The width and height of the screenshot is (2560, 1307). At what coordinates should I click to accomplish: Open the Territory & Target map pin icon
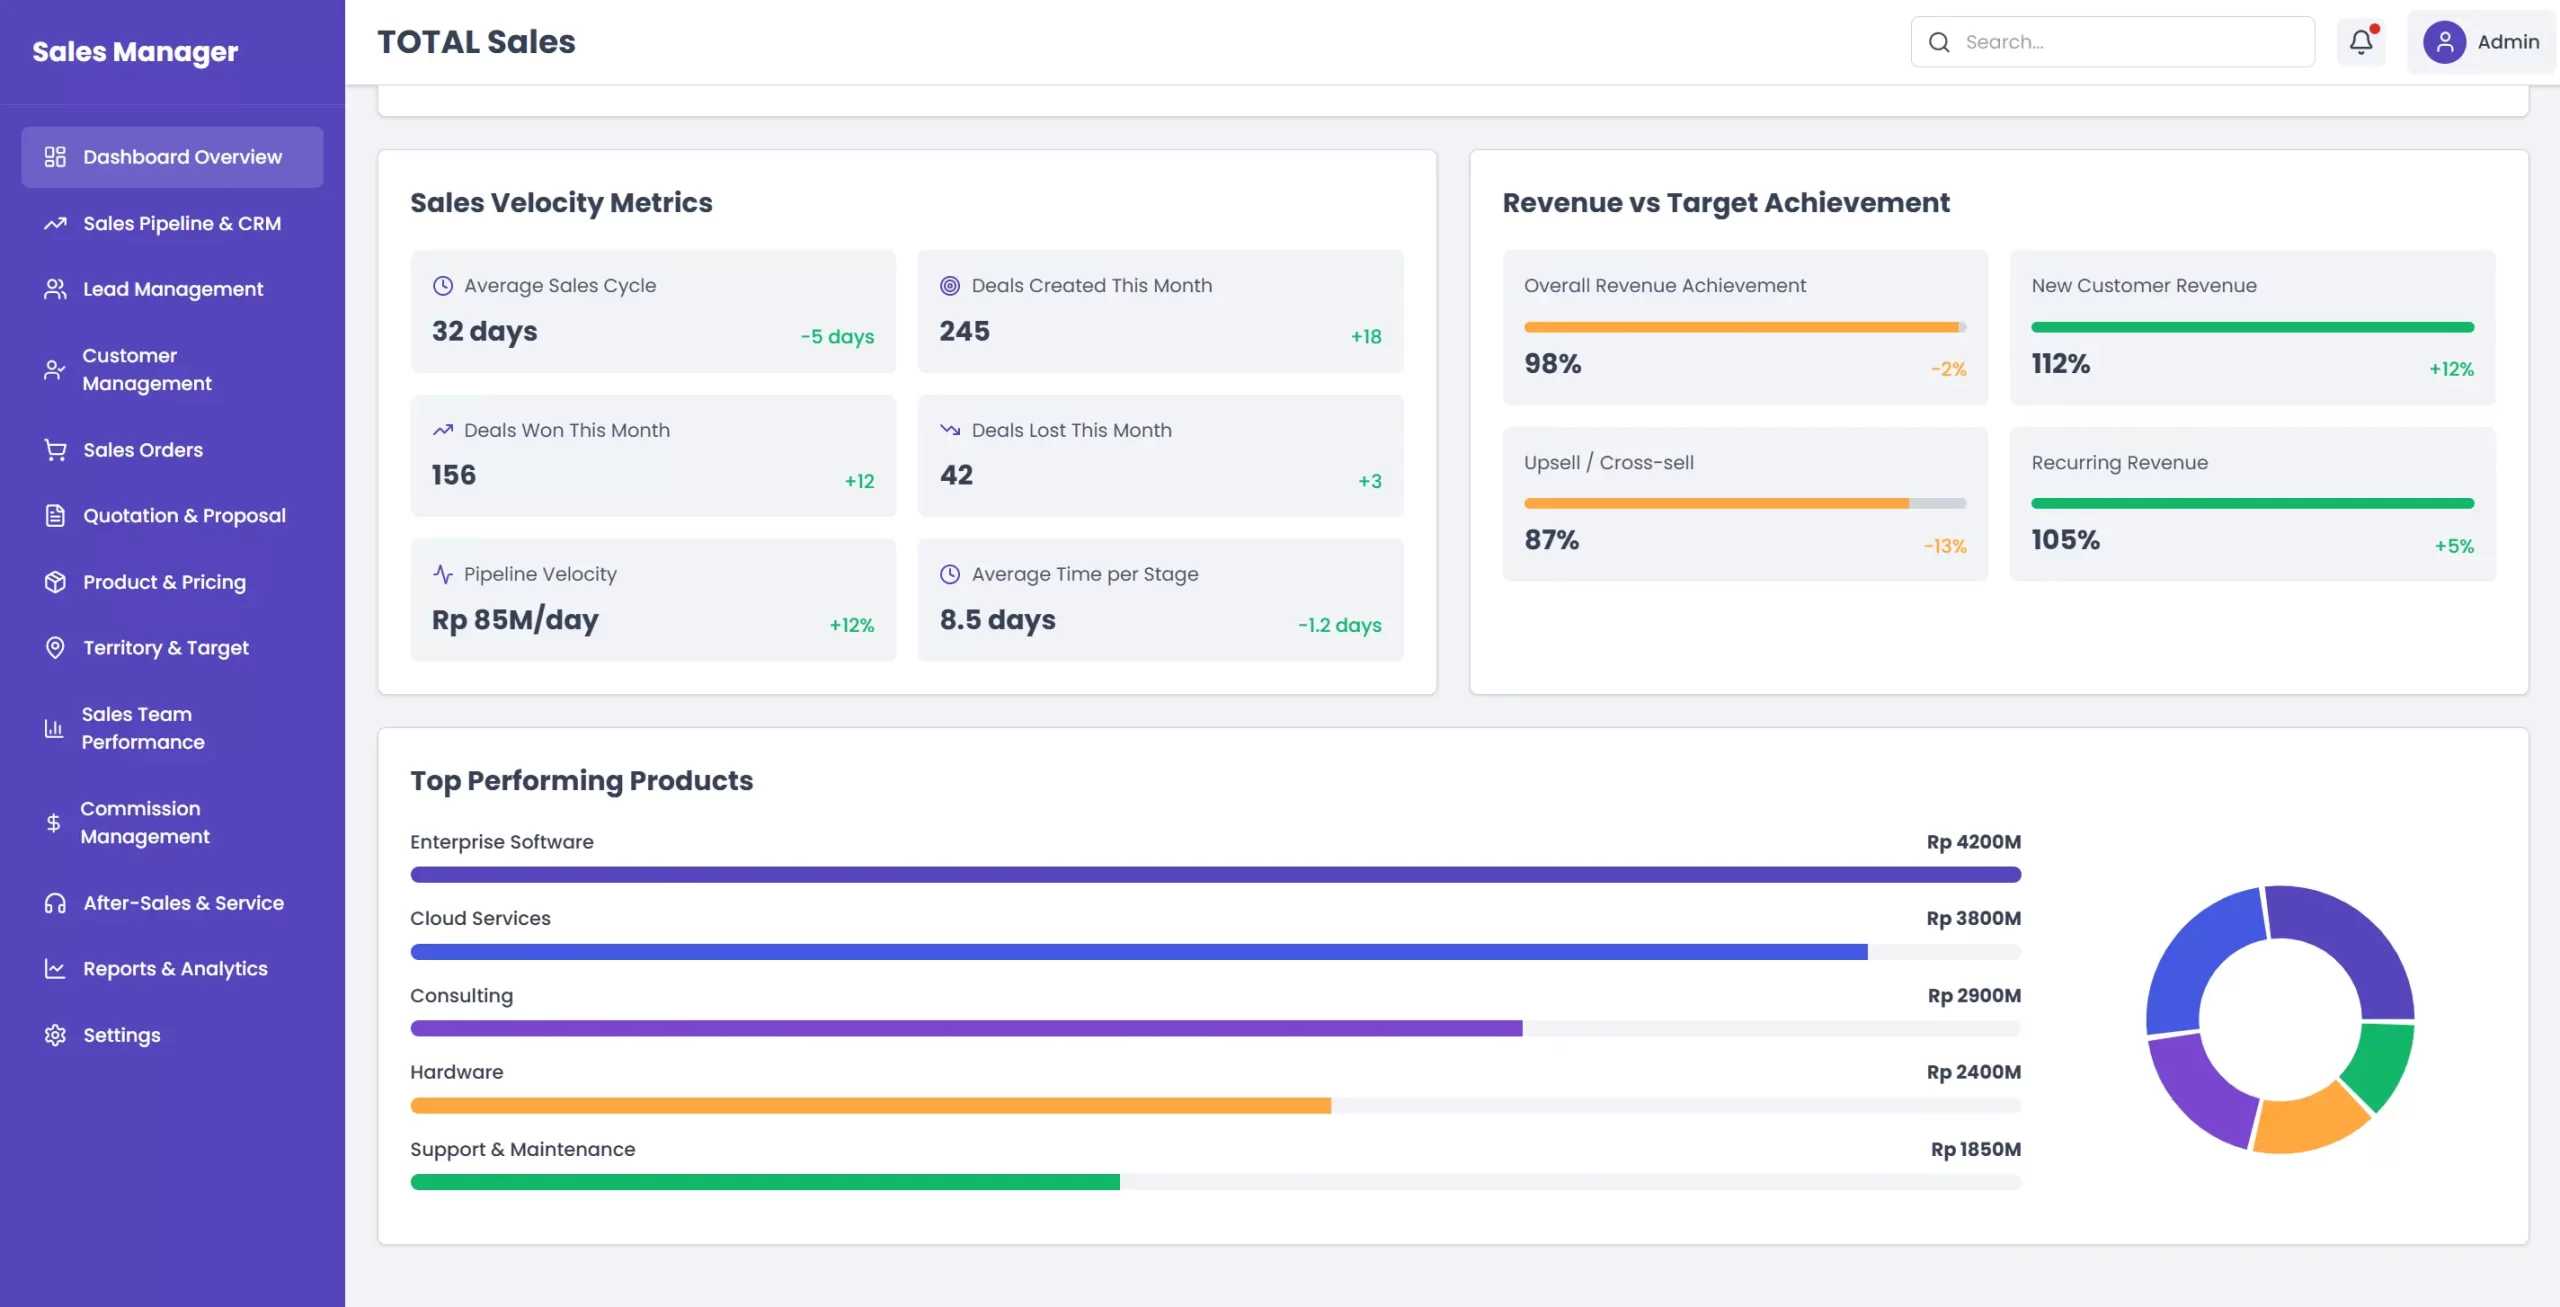[55, 647]
